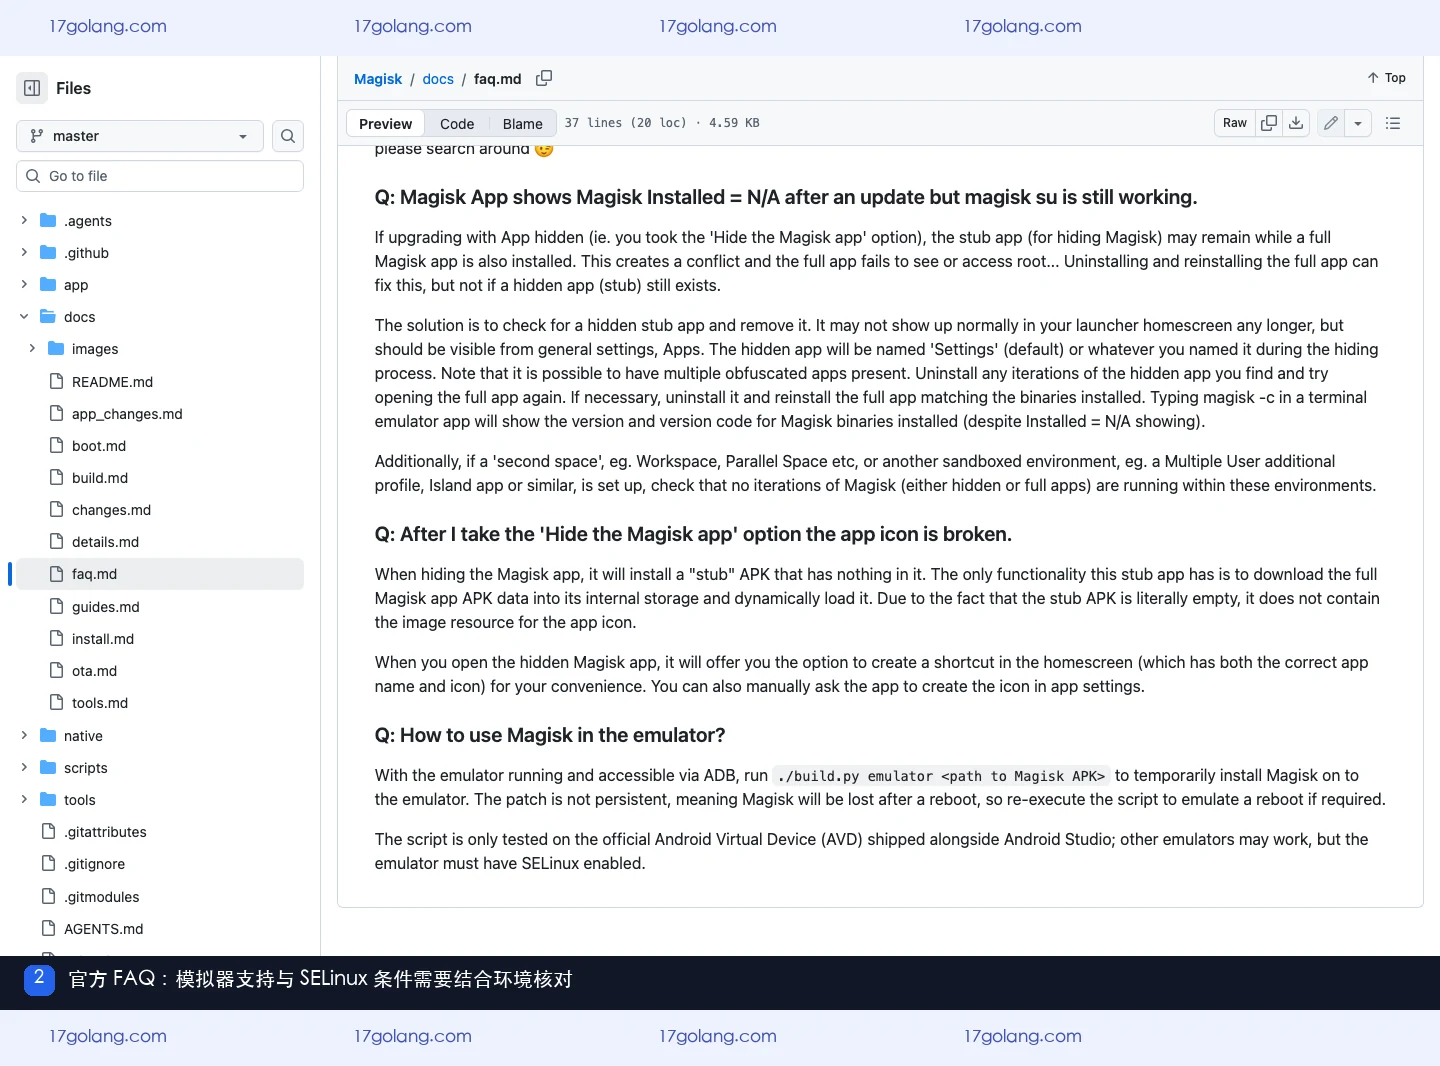Screen dimensions: 1440x1066
Task: Open the Magisk repository breadcrumb link
Action: 378,79
